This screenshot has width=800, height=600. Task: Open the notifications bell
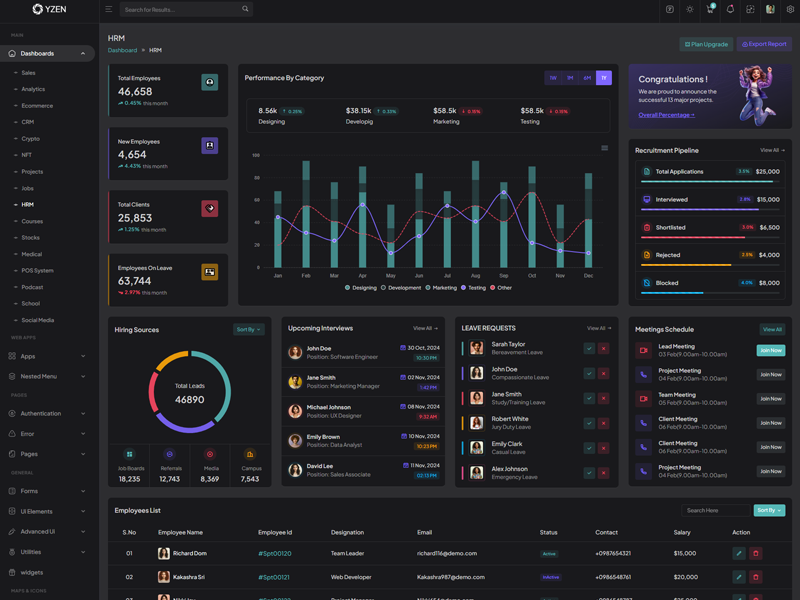click(x=730, y=9)
